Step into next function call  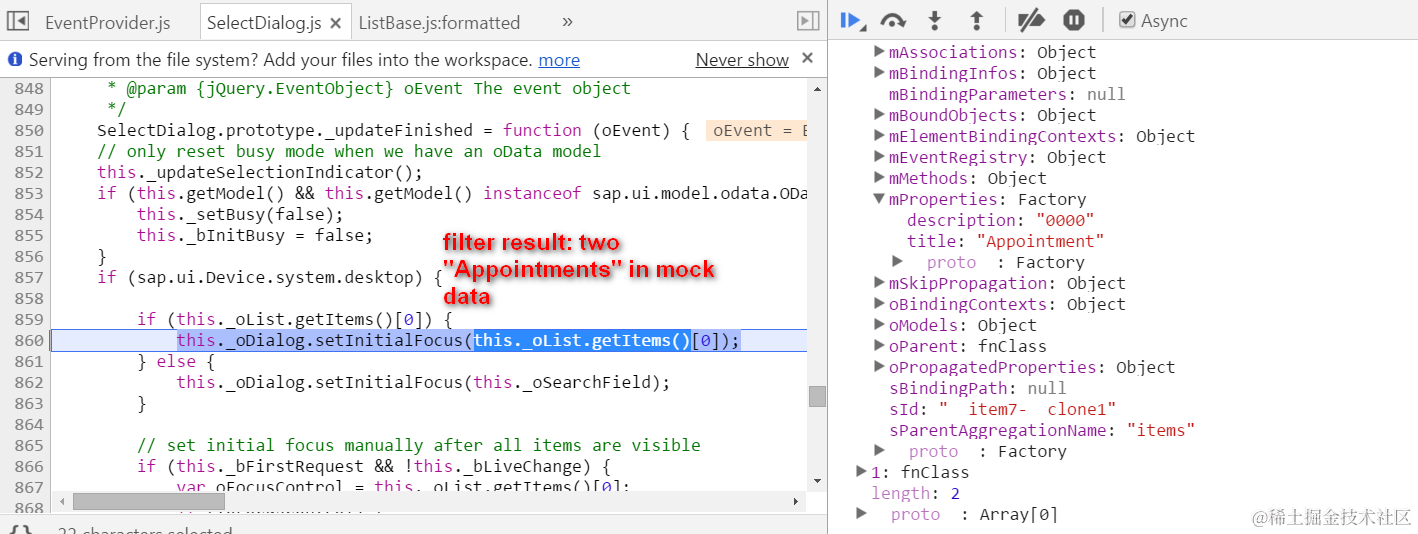935,20
